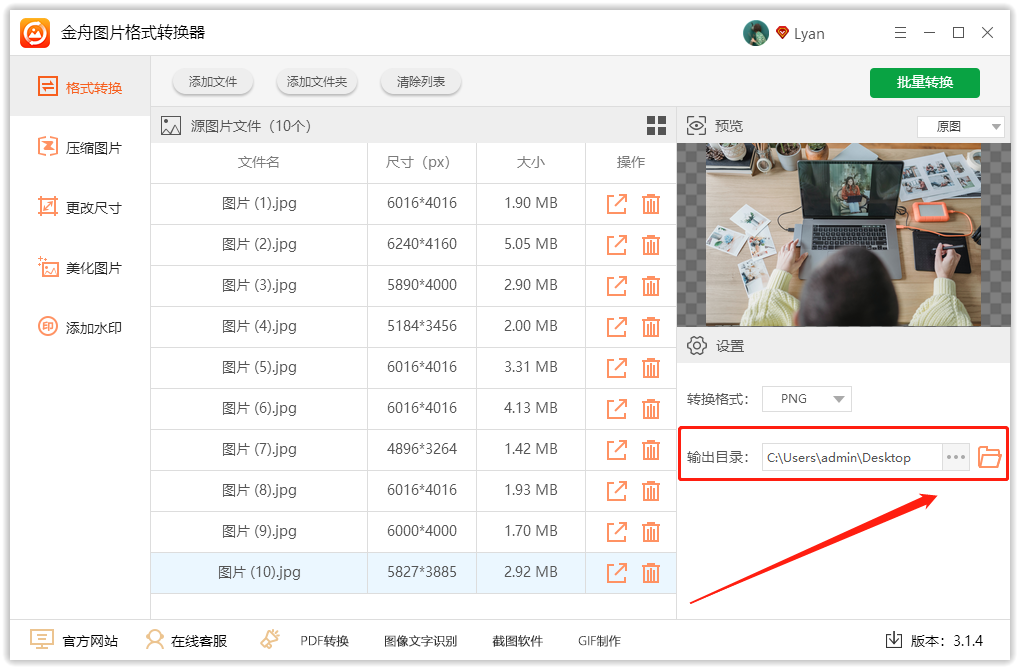Click export icon for 图片 (10).jpg row
Image resolution: width=1020 pixels, height=670 pixels.
pos(617,573)
